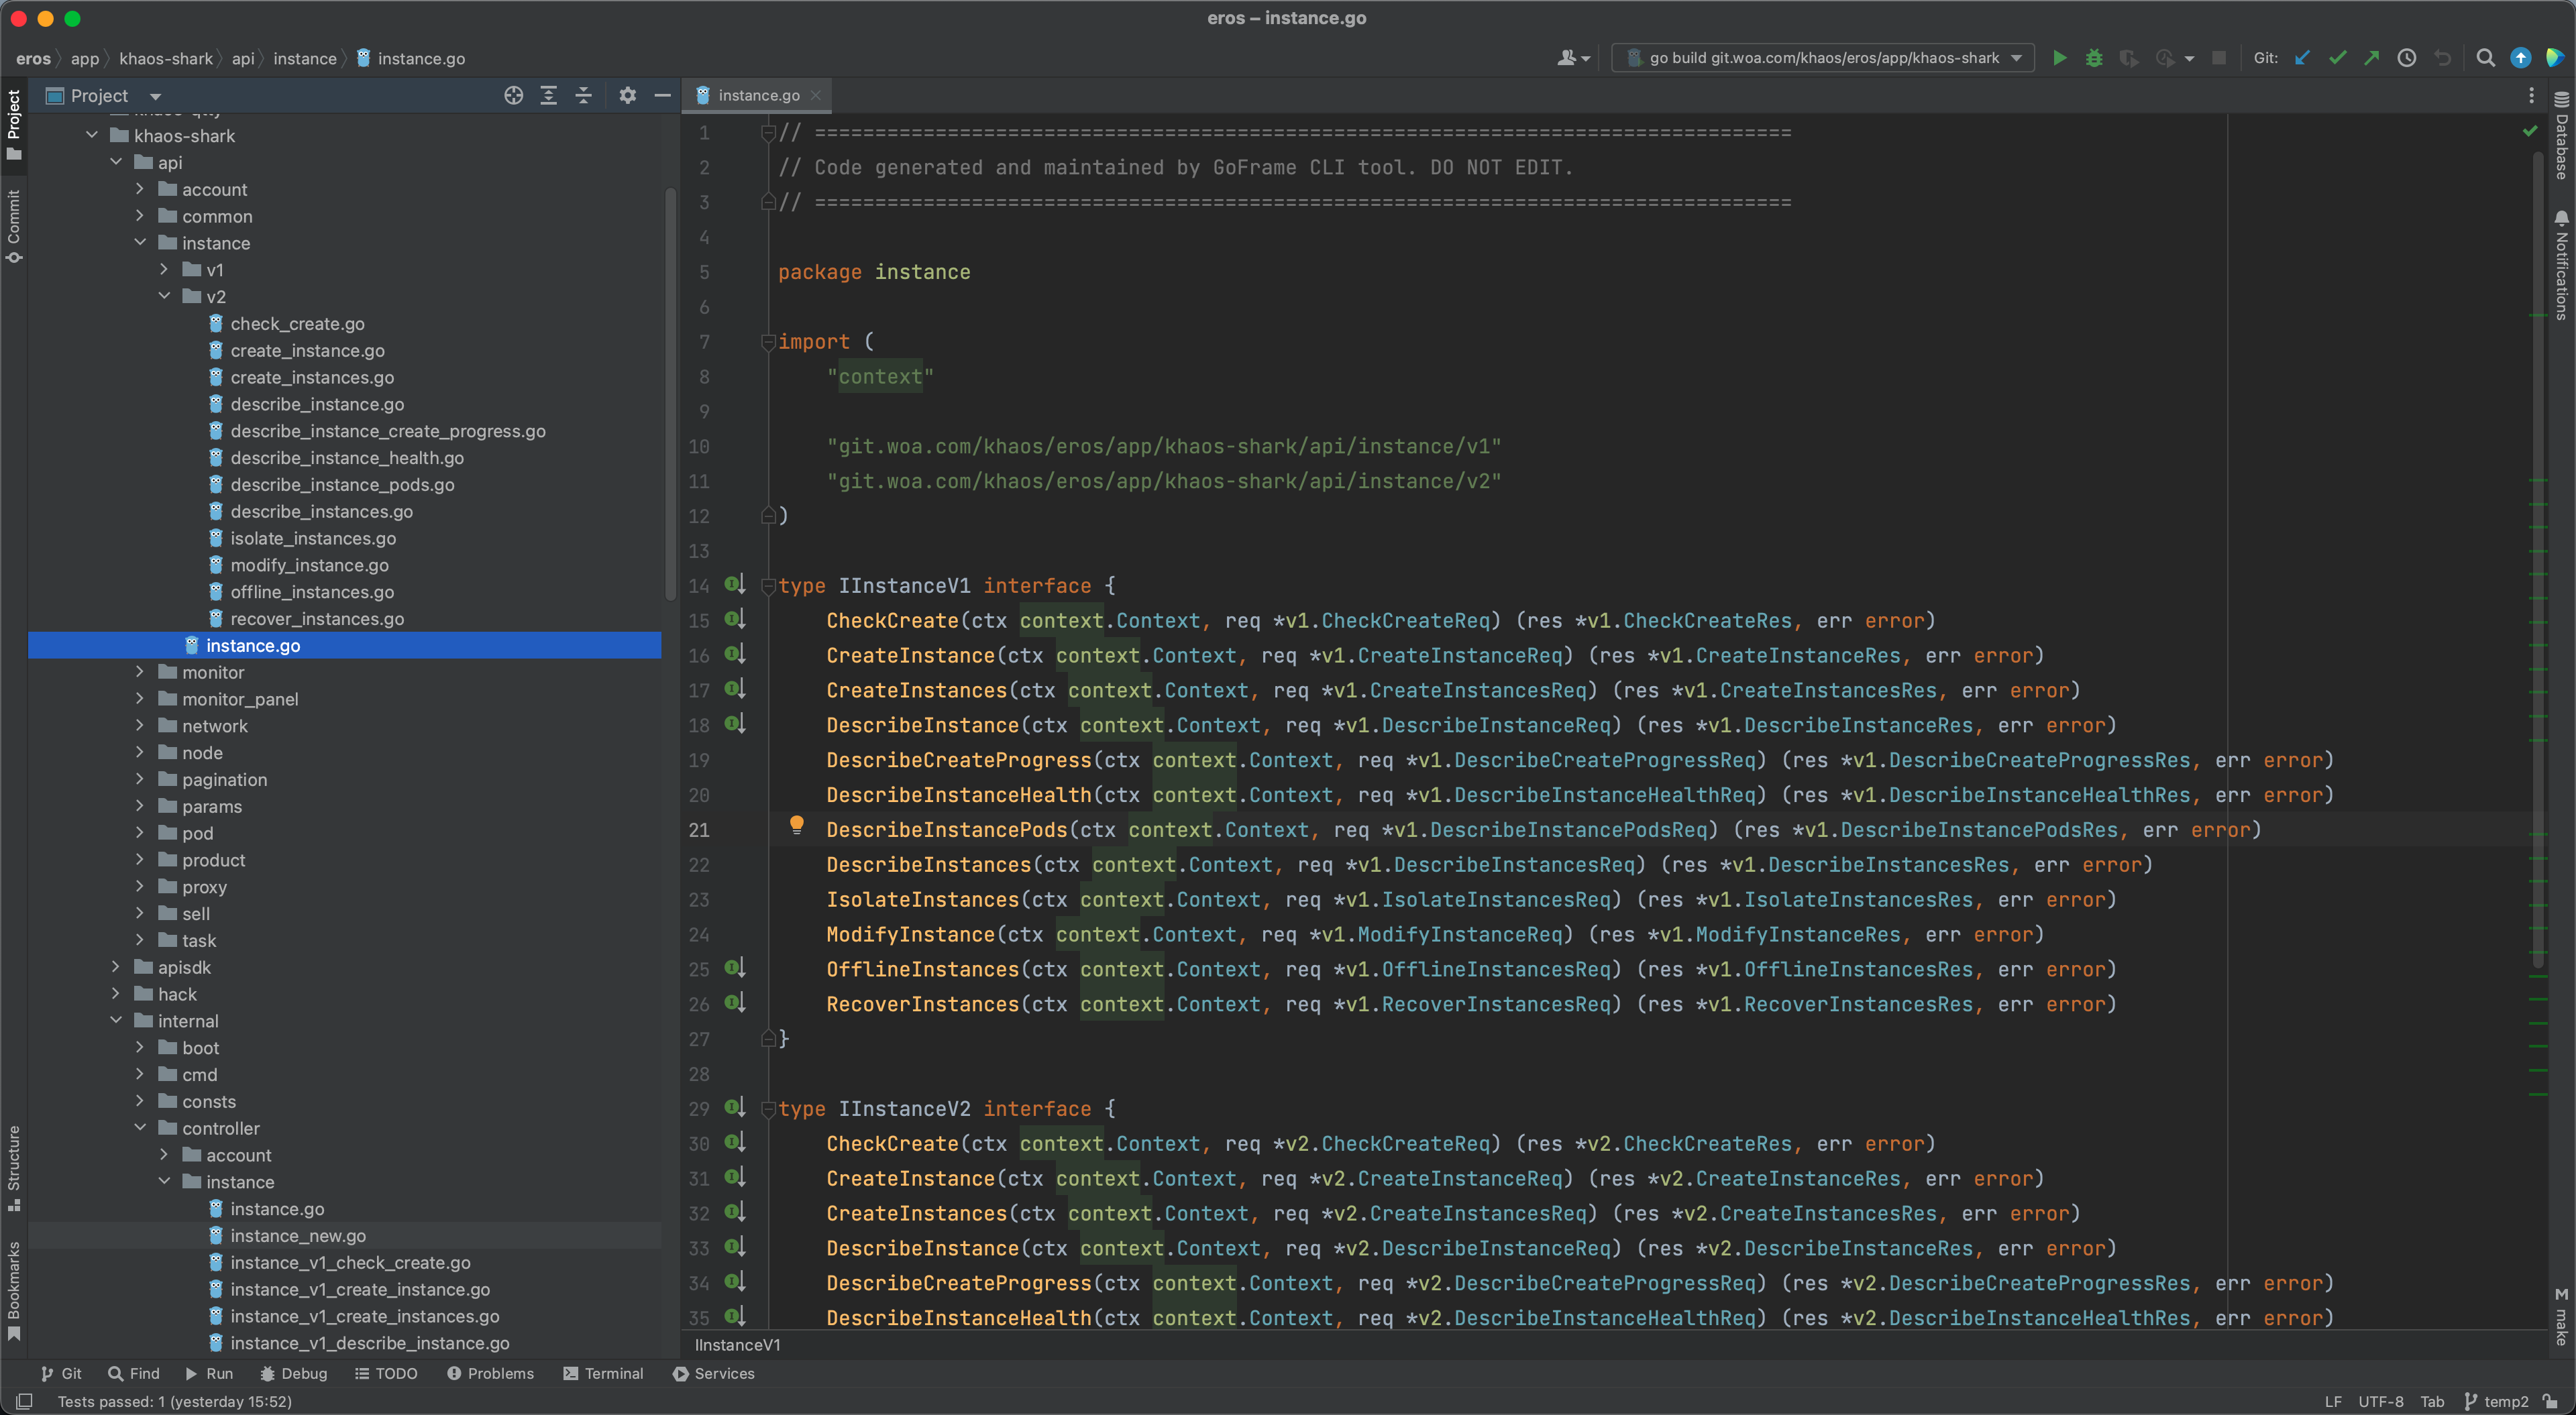
Task: Push commits with the green arrow icon
Action: (2371, 58)
